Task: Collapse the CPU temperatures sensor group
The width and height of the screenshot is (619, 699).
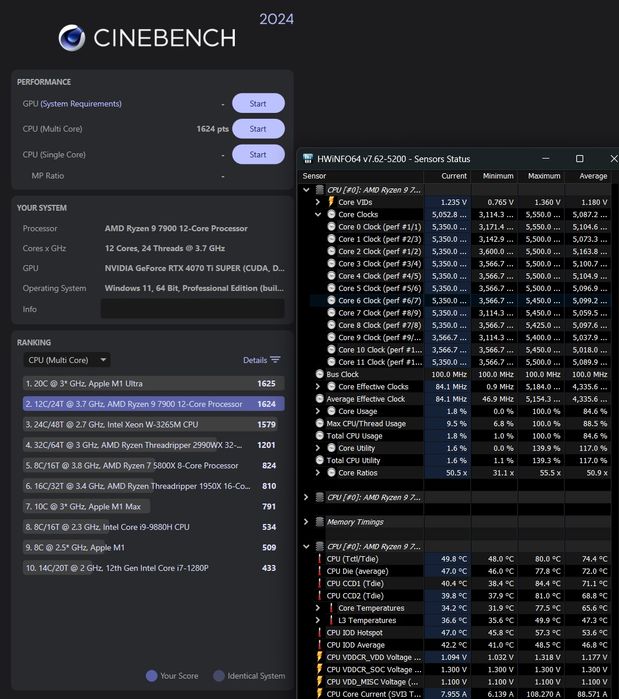Action: pyautogui.click(x=306, y=547)
